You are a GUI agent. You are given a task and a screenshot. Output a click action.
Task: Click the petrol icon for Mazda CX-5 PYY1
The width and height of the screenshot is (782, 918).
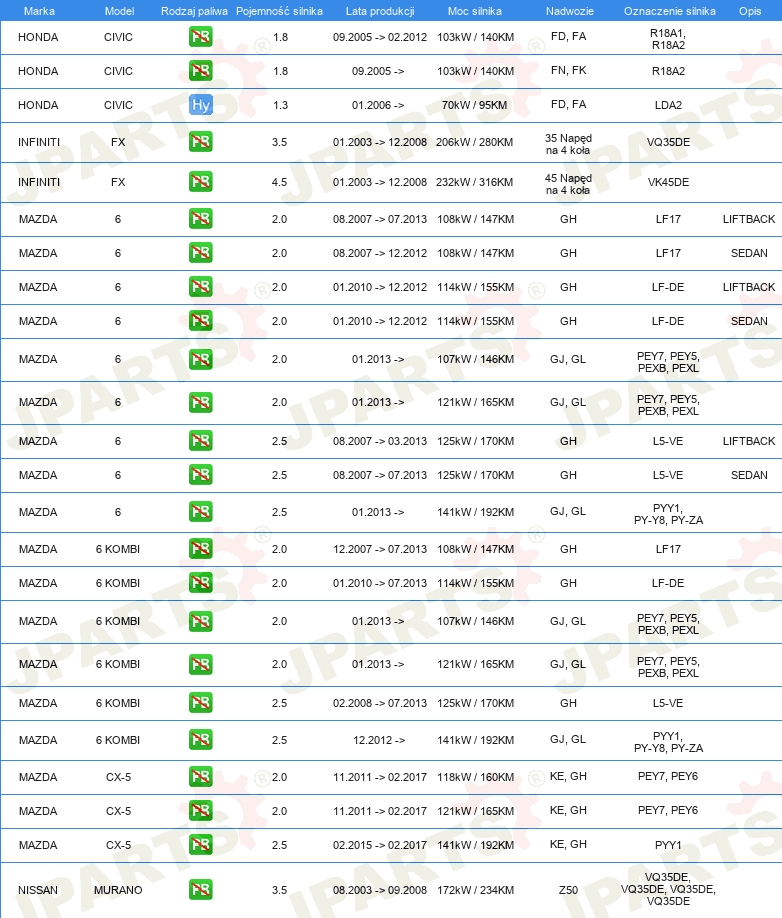click(x=200, y=845)
